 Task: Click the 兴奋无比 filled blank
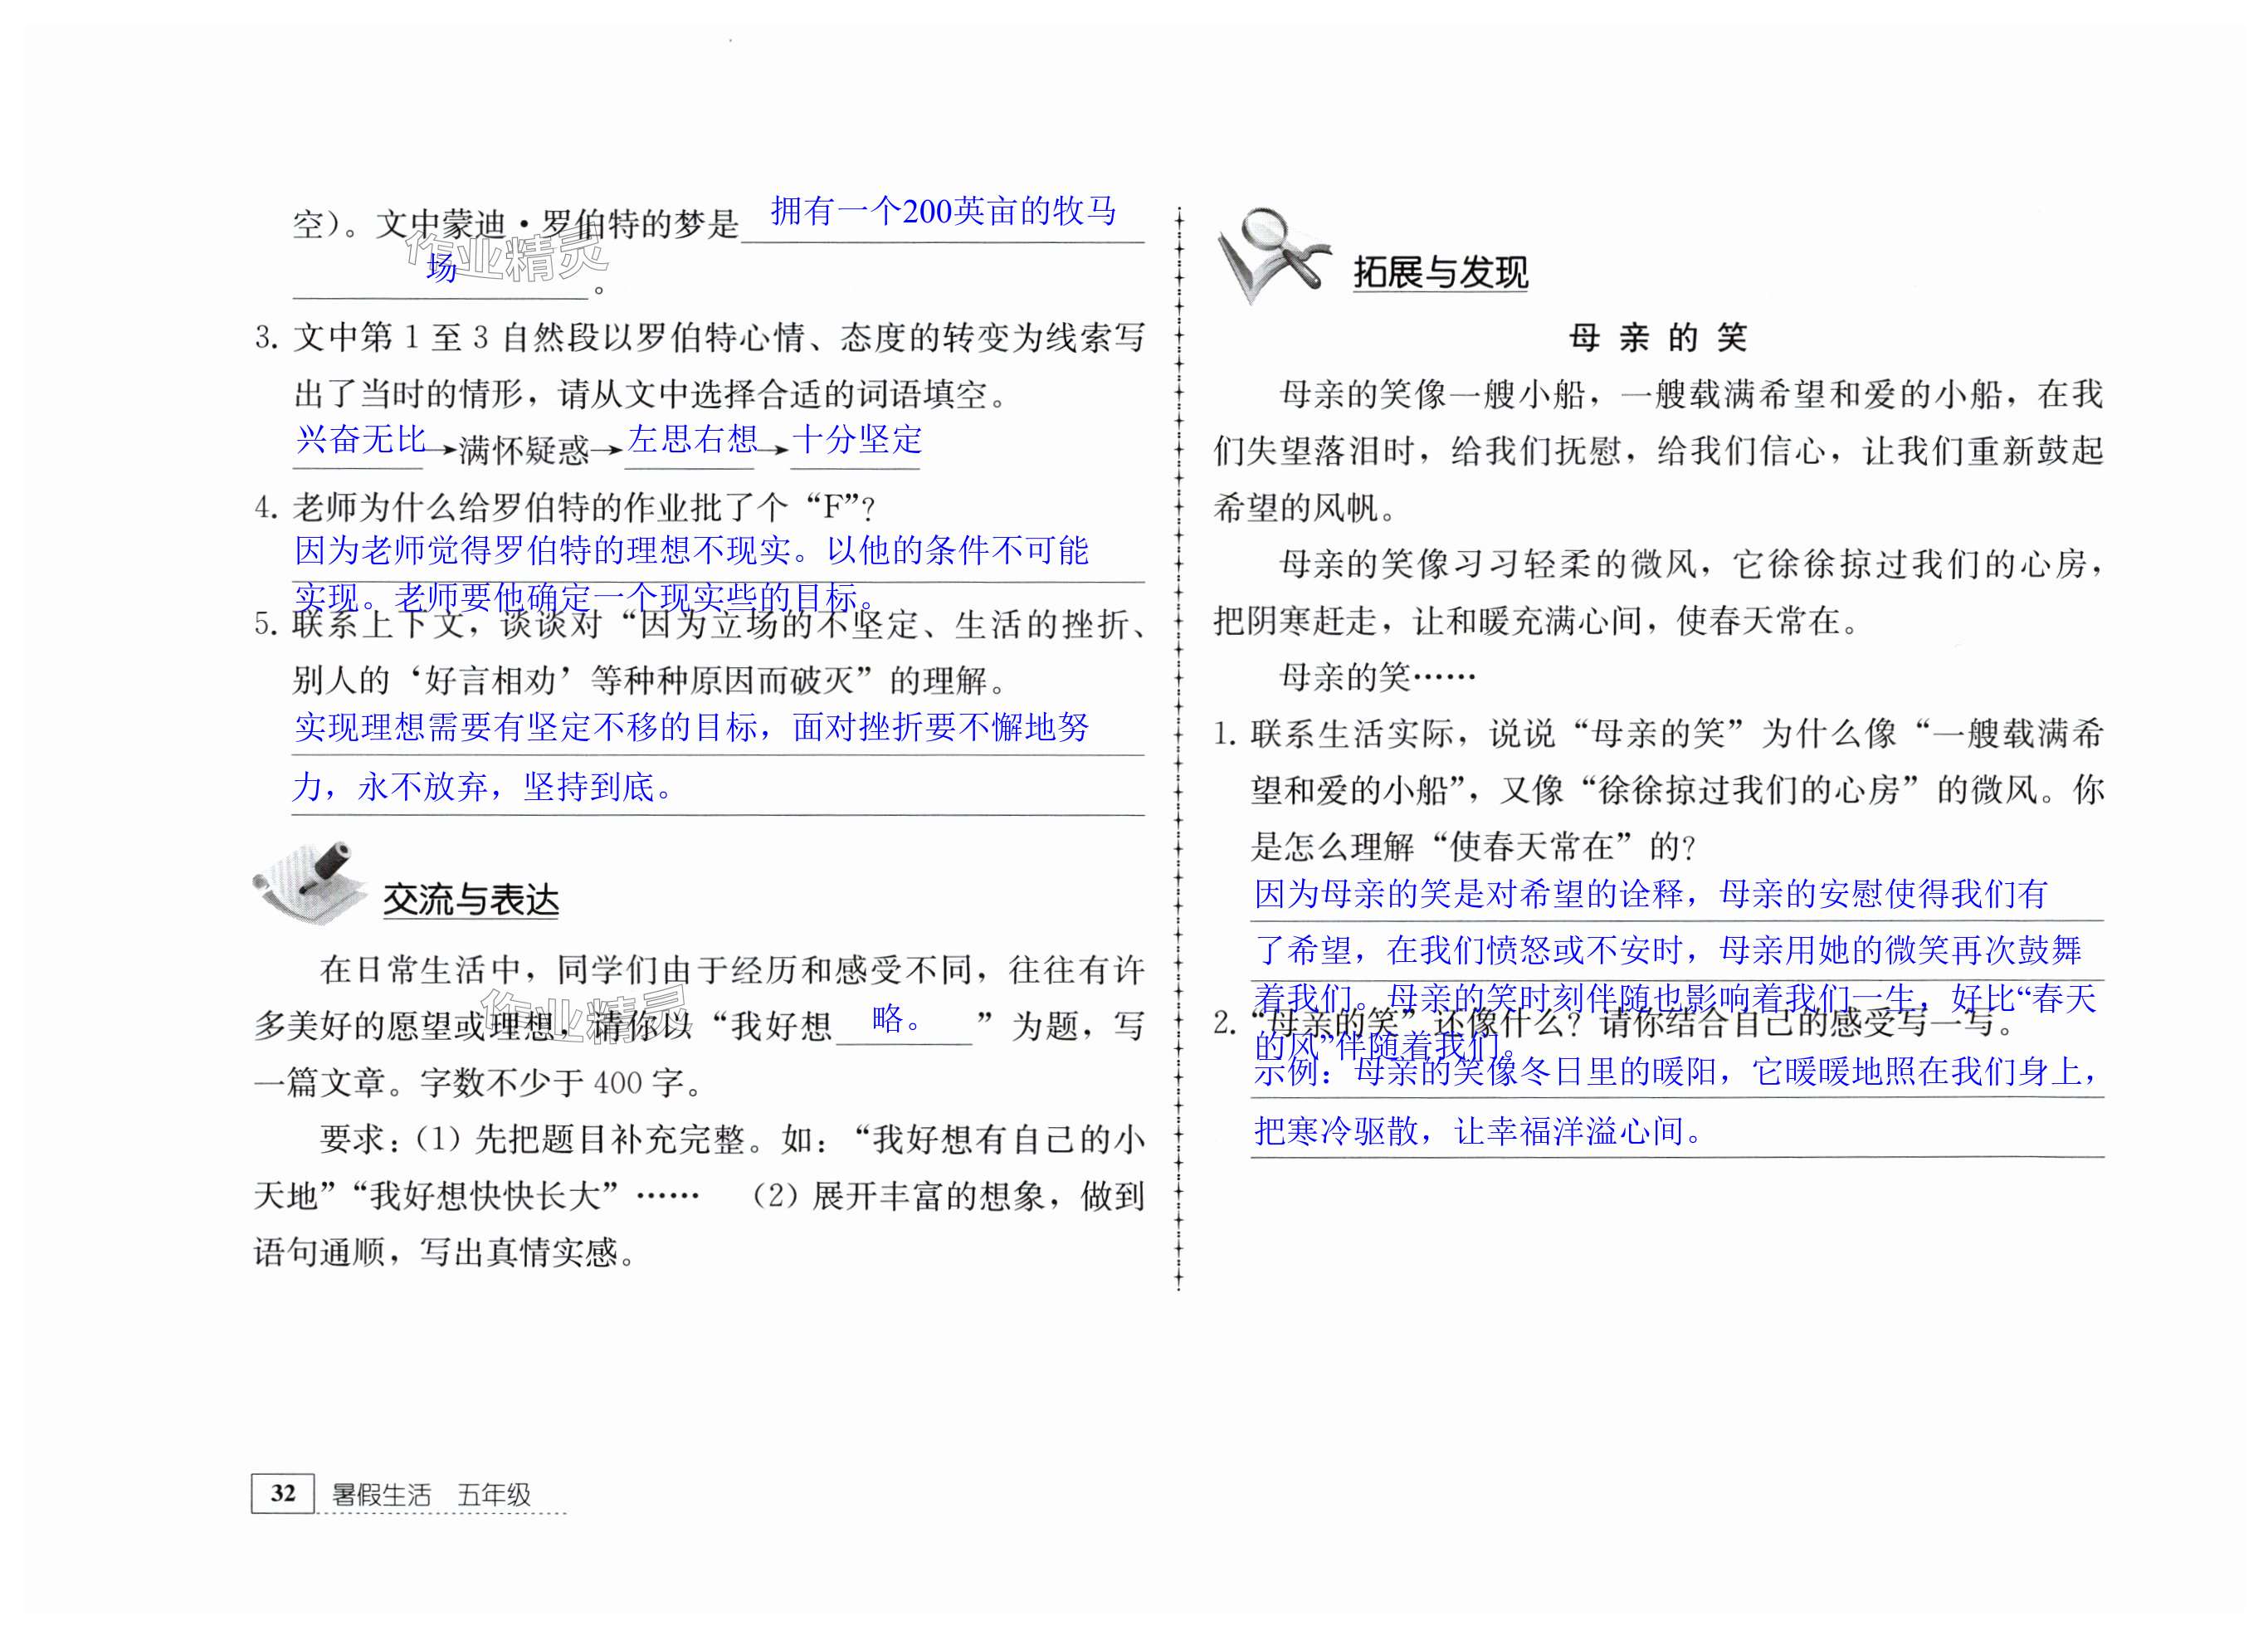(x=360, y=439)
